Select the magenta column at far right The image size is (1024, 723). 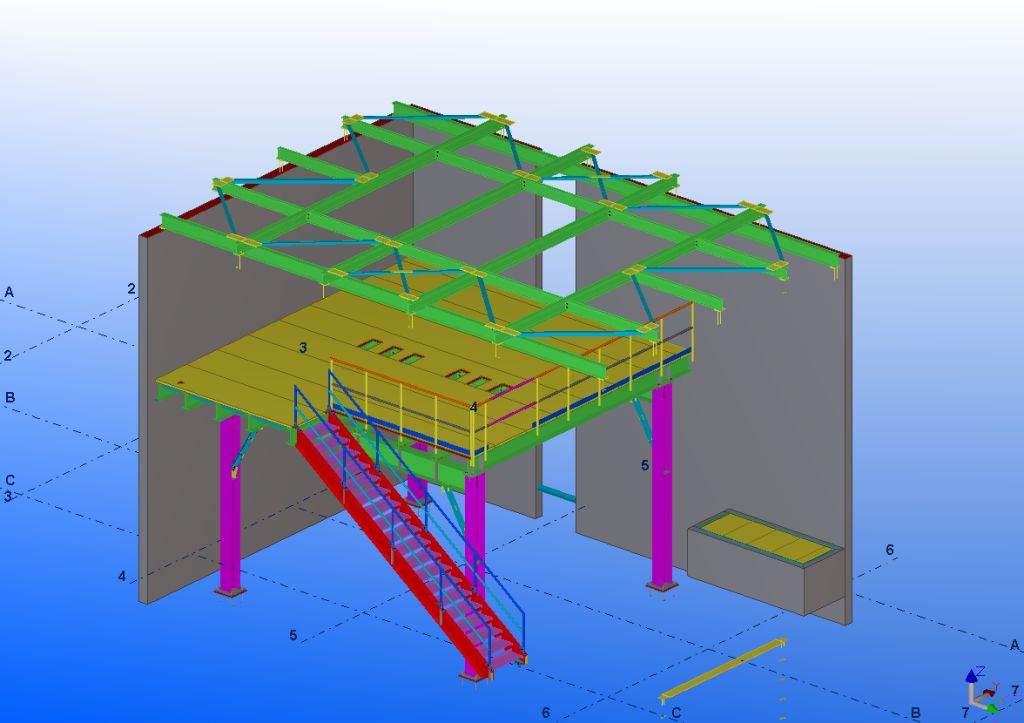(x=661, y=490)
